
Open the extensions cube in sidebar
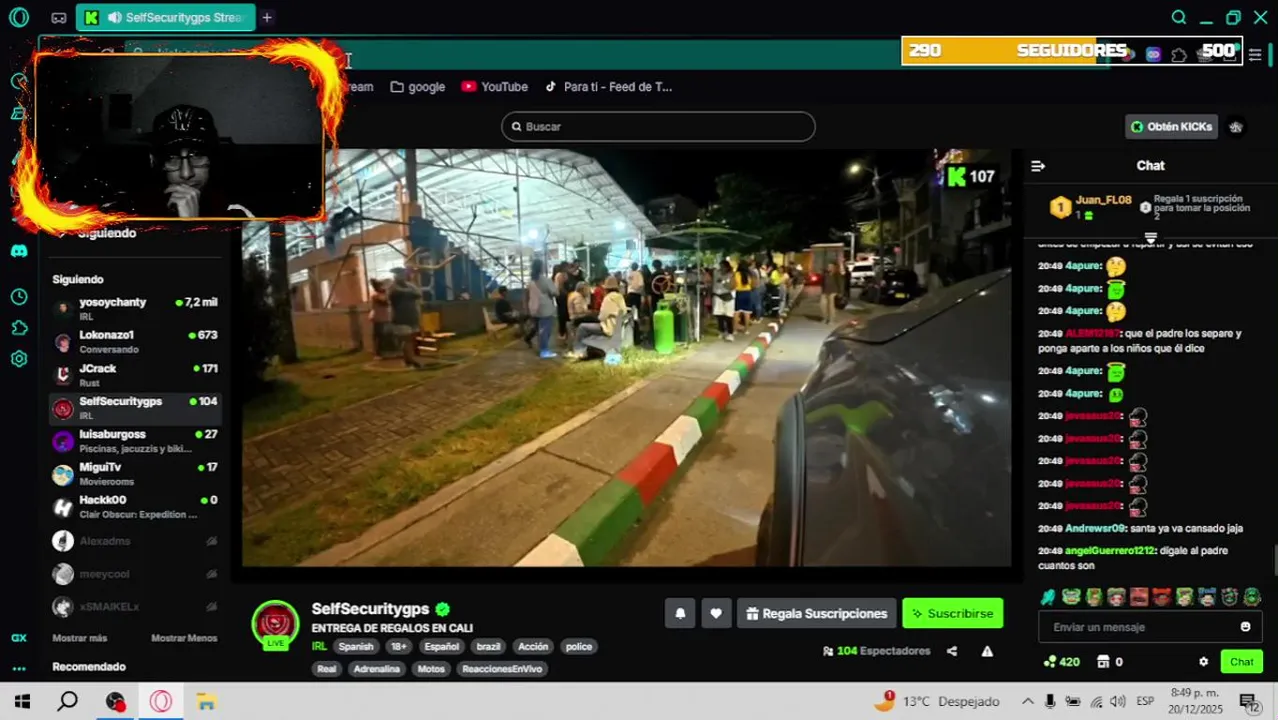point(18,328)
